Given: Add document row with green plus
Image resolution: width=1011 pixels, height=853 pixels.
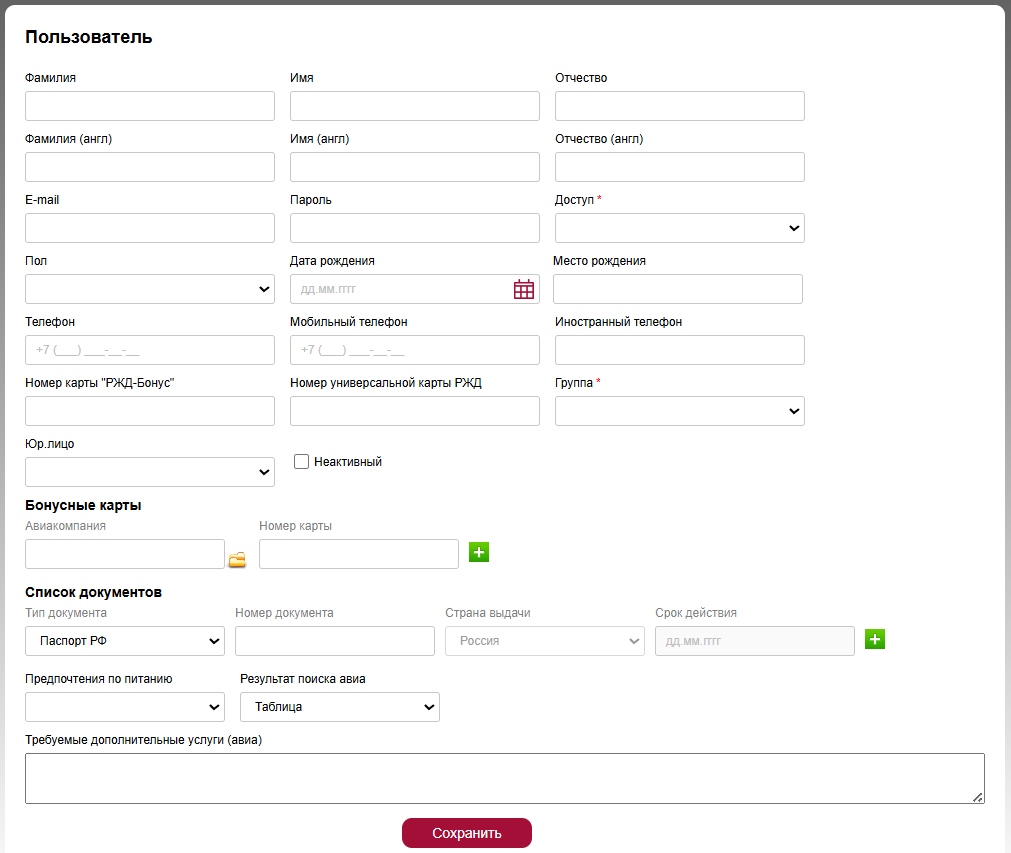Looking at the screenshot, I should coord(874,639).
